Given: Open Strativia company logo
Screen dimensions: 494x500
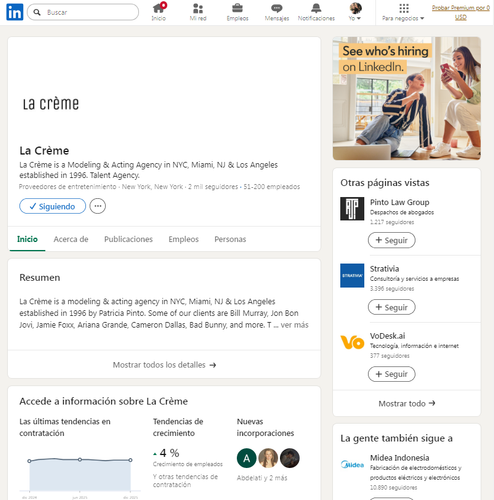Looking at the screenshot, I should (352, 275).
